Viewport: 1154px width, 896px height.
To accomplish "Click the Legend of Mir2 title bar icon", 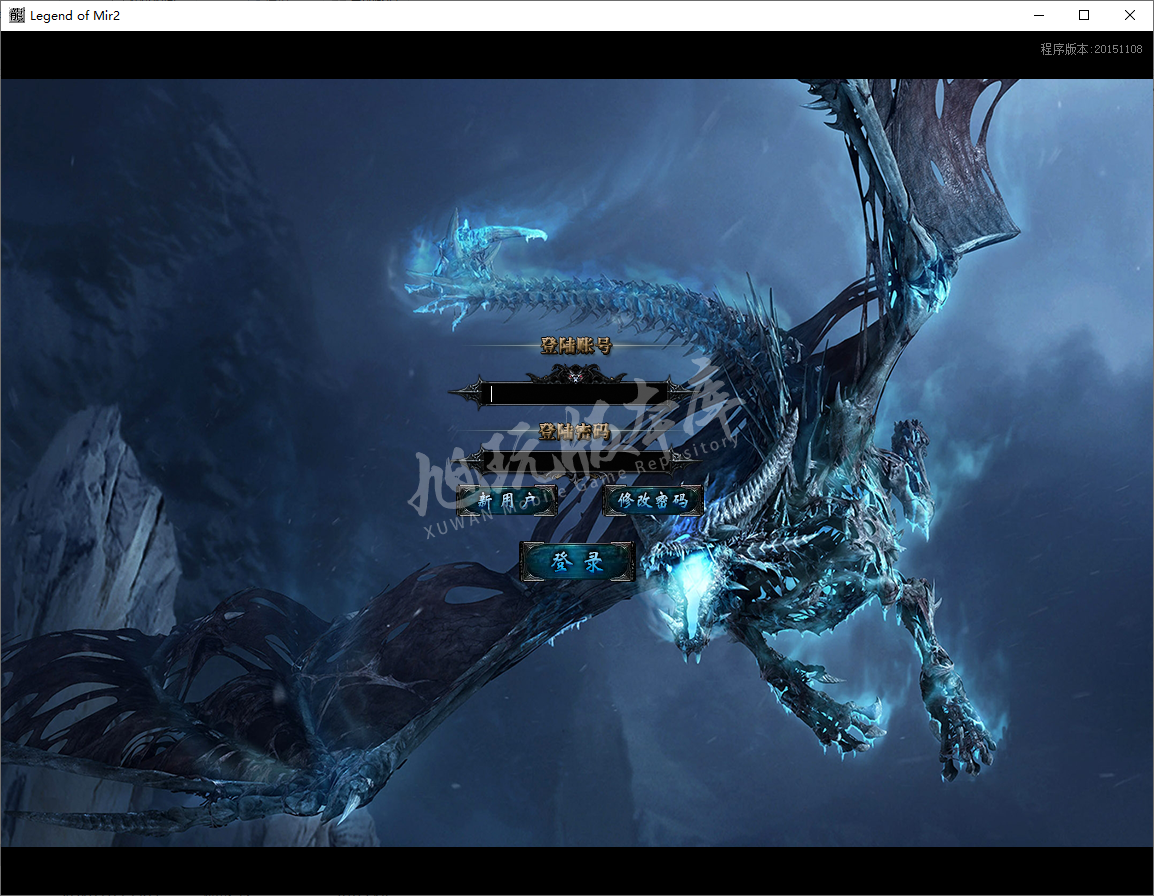I will point(16,15).
